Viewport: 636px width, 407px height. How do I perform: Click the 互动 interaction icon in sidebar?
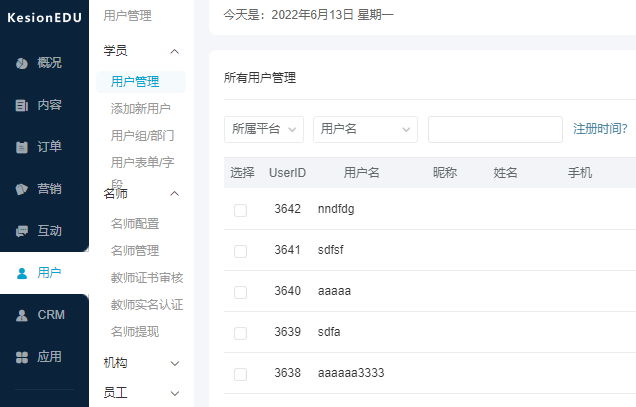click(x=22, y=231)
